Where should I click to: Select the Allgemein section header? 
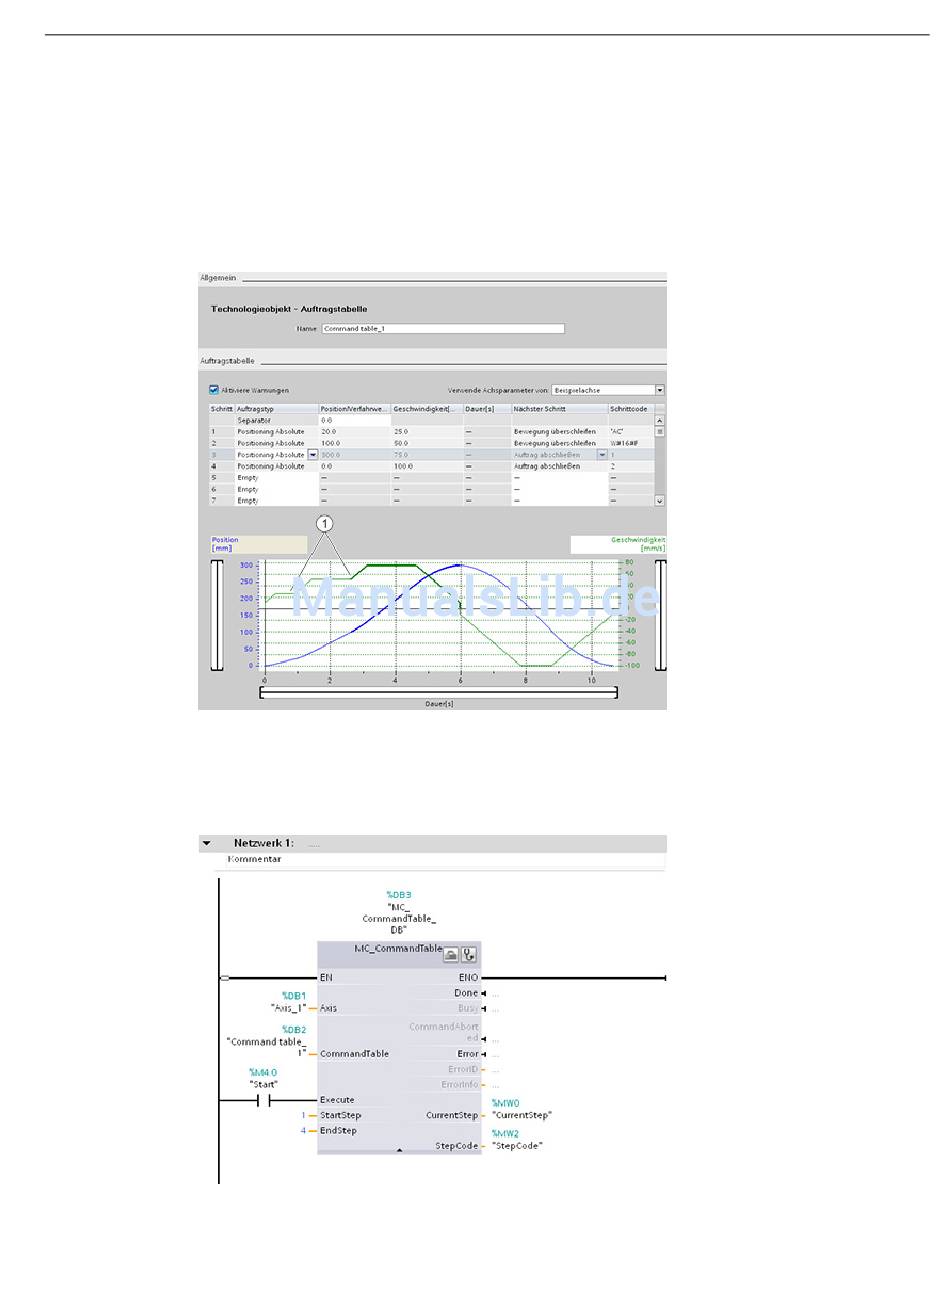pyautogui.click(x=218, y=278)
